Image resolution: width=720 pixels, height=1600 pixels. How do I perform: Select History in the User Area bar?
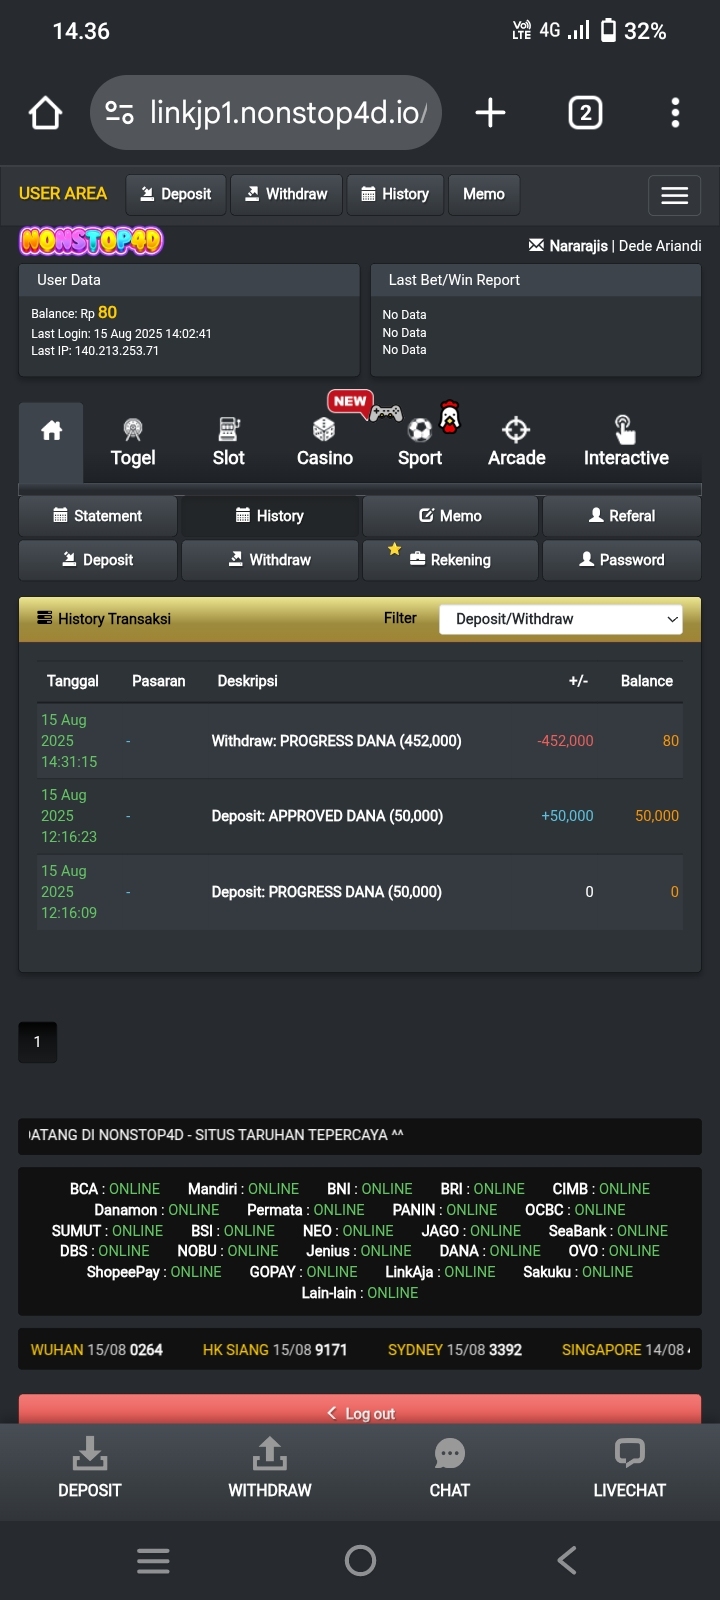[395, 194]
